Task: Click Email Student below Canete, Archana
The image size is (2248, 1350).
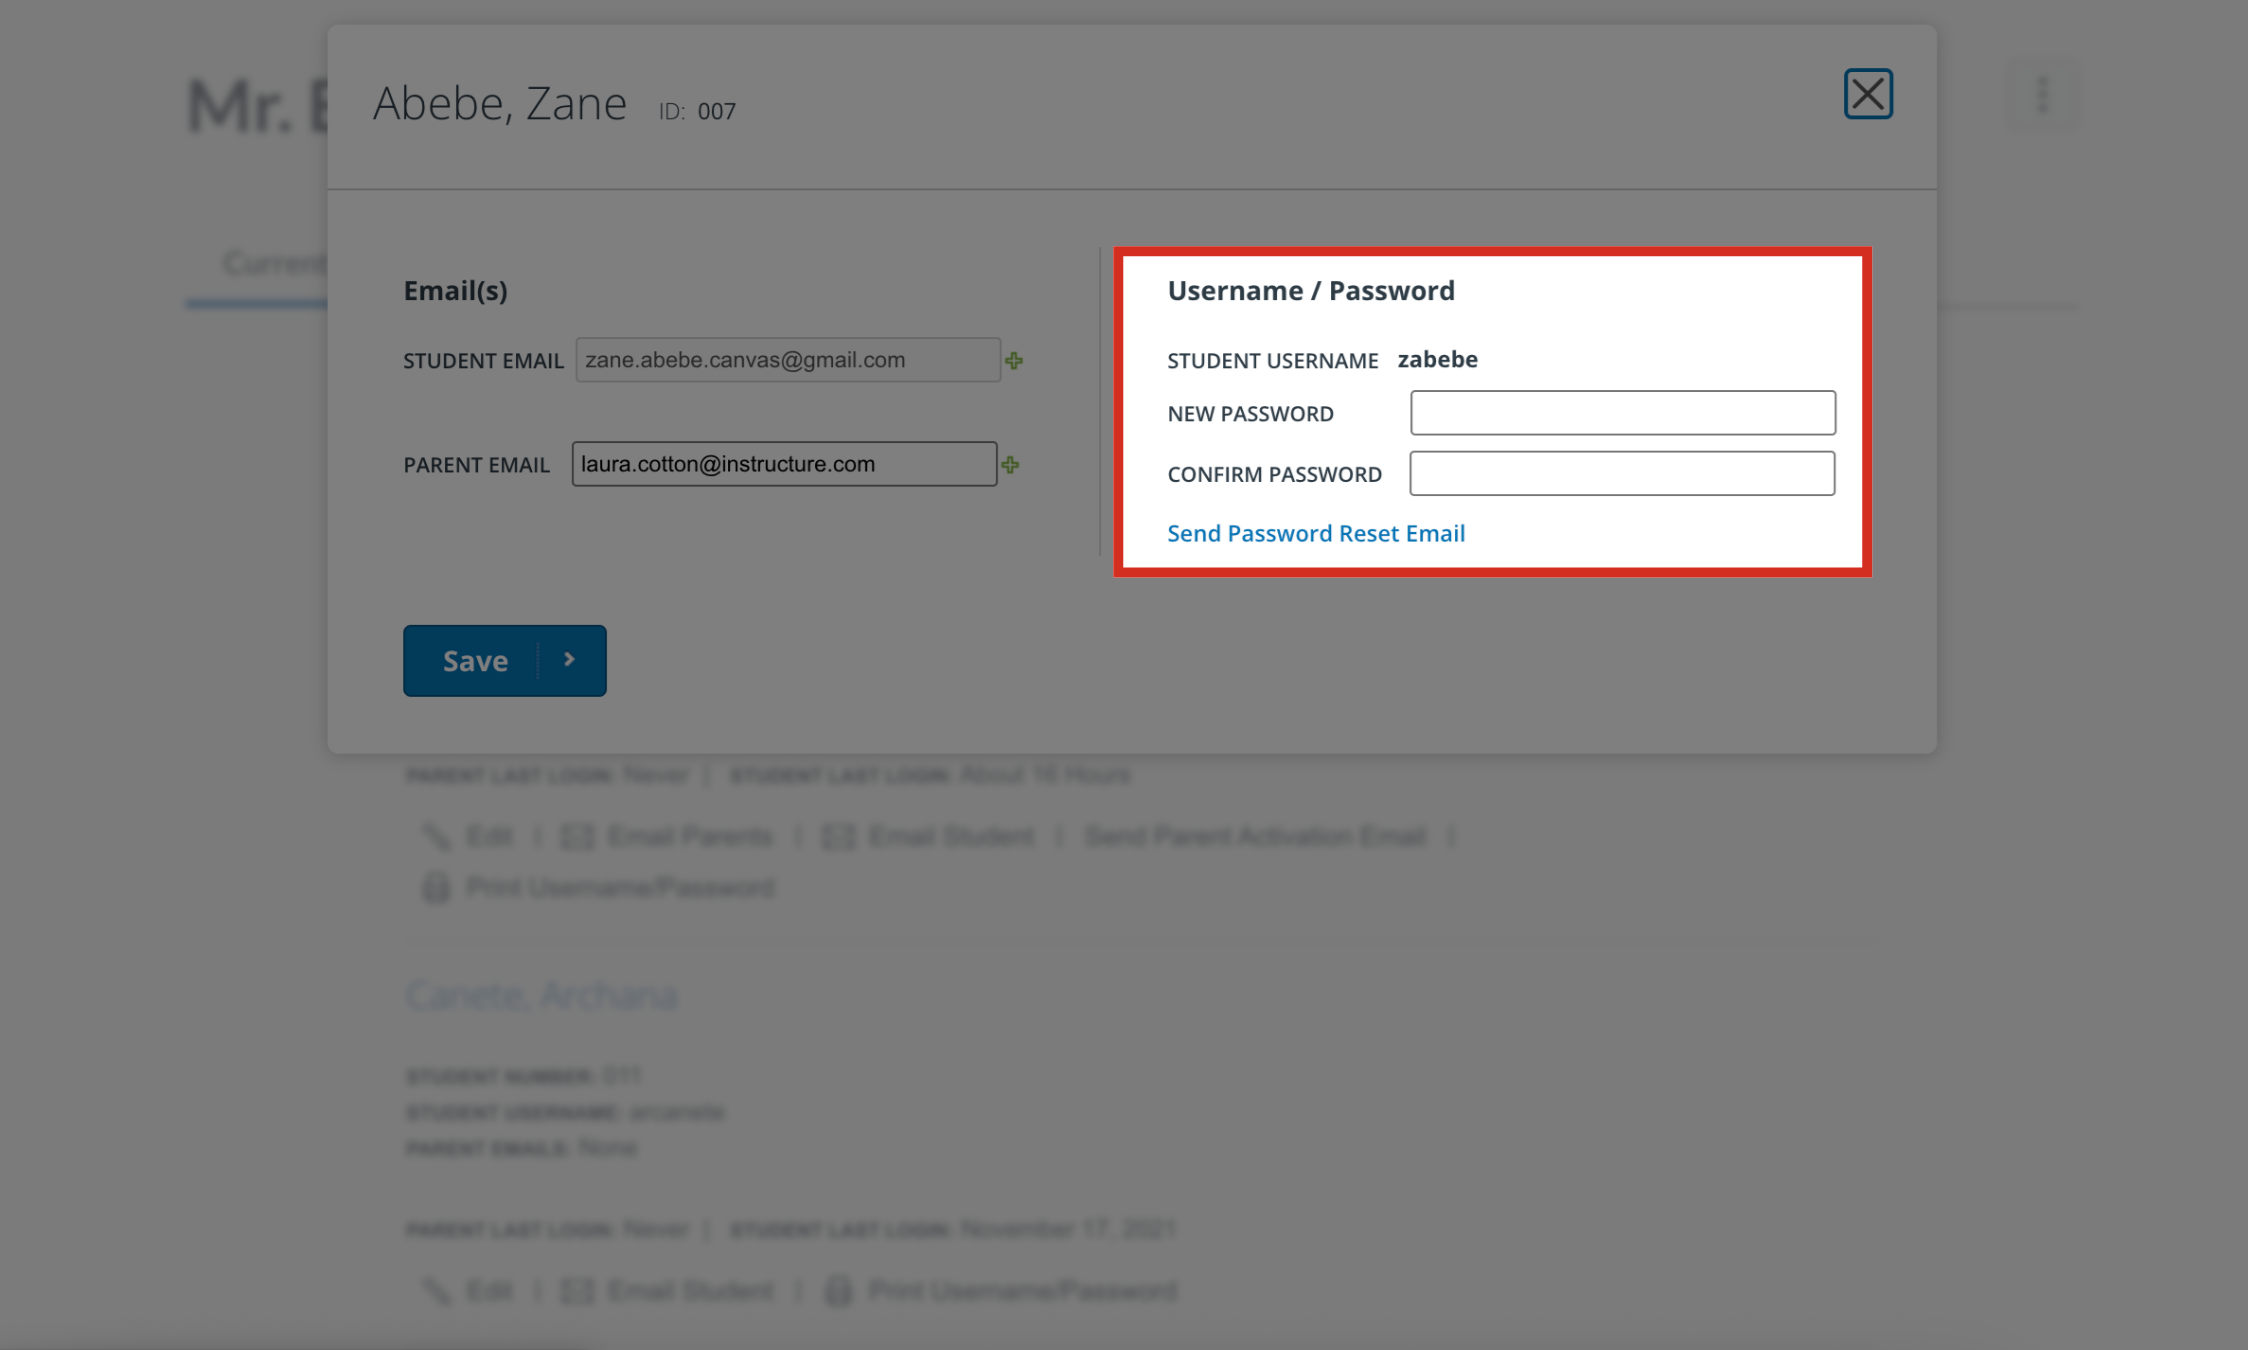Action: pos(668,1290)
